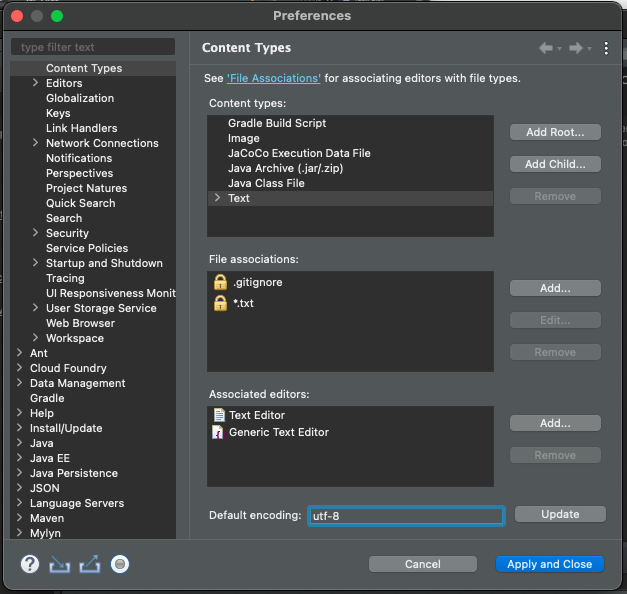
Task: Expand the User Storage Service node
Action: [x=35, y=308]
